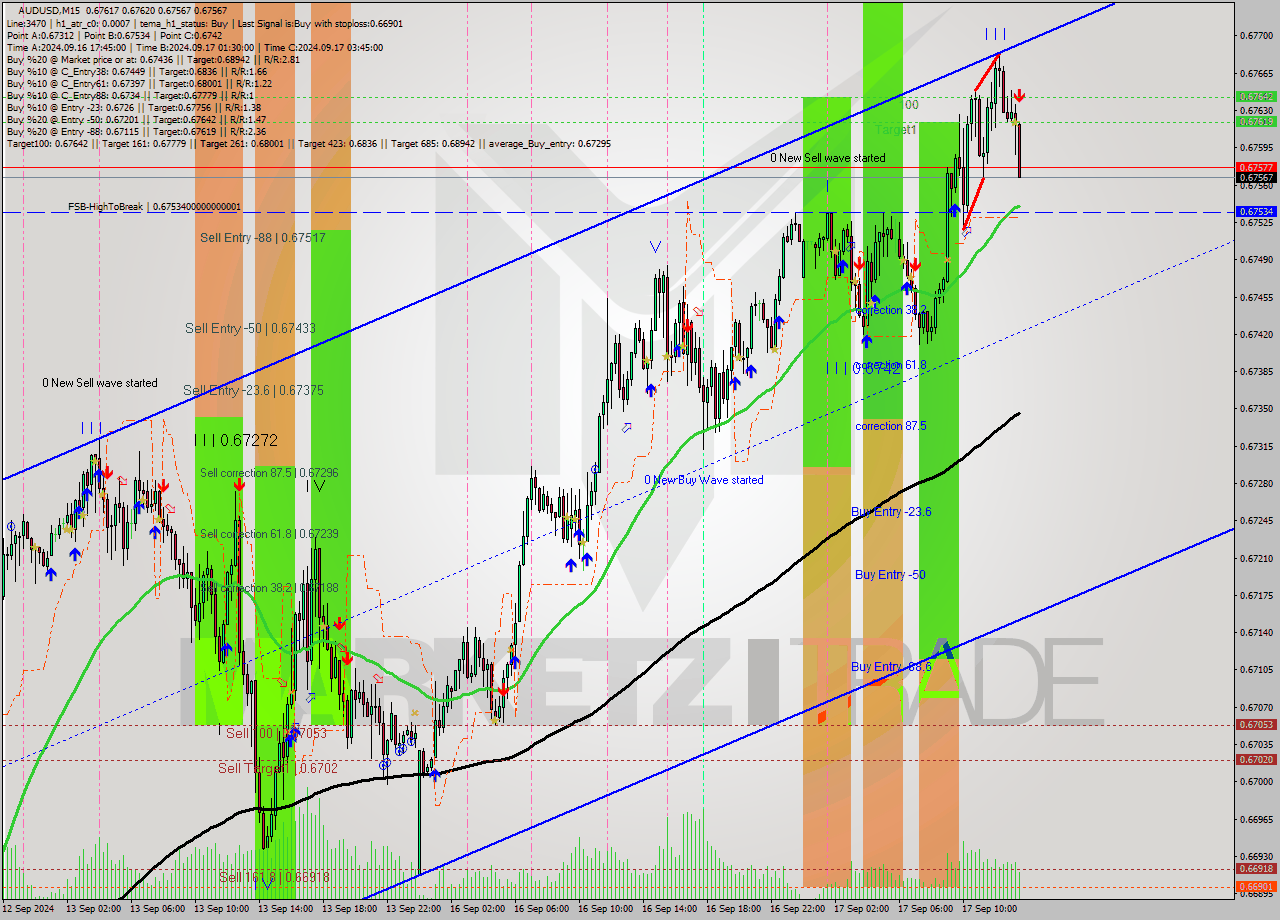Select the '13 Sep 22:00' time axis label
The height and width of the screenshot is (920, 1280).
[x=414, y=910]
